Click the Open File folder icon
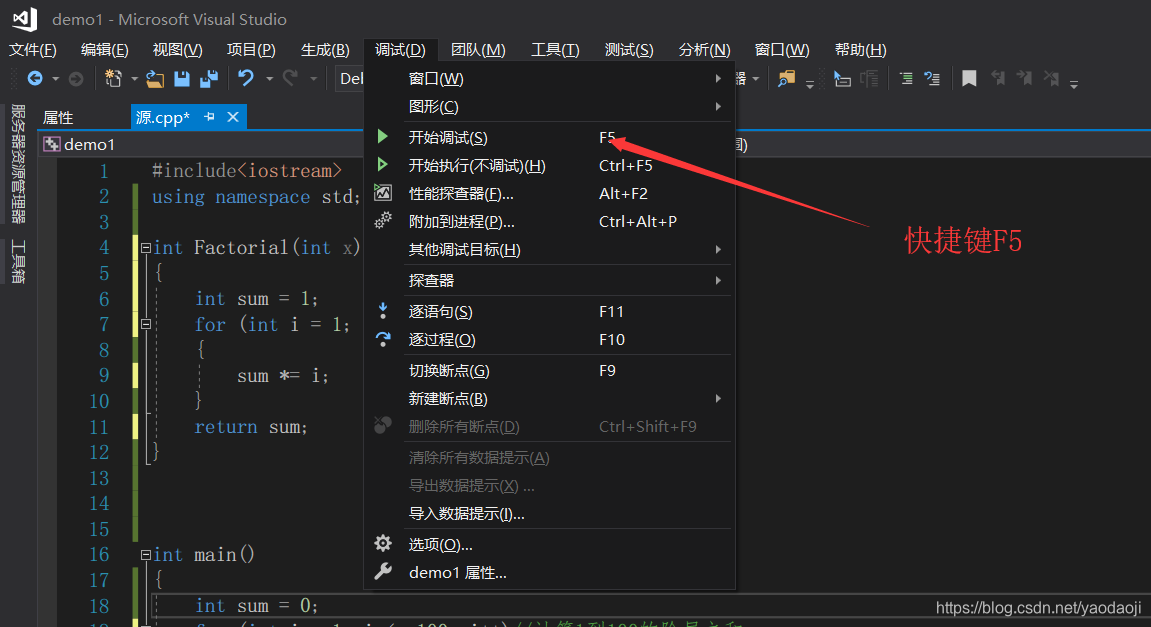Screen dimensions: 1151x627 [x=155, y=79]
